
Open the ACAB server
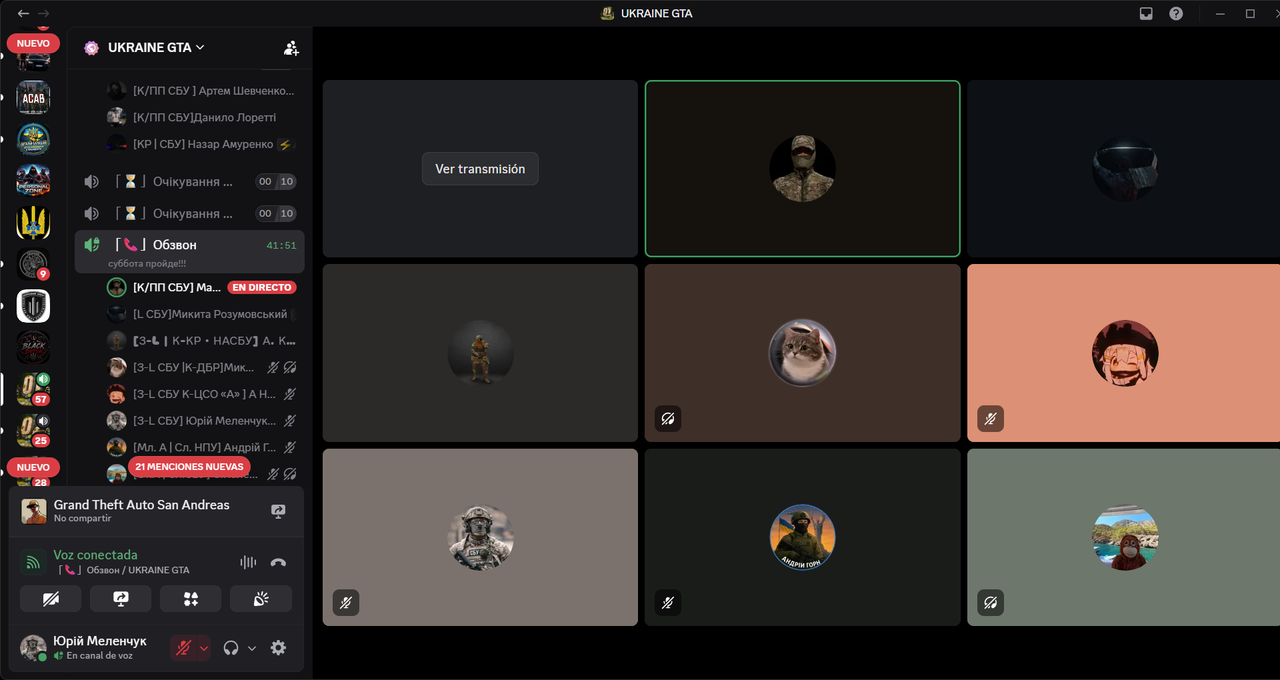coord(34,97)
